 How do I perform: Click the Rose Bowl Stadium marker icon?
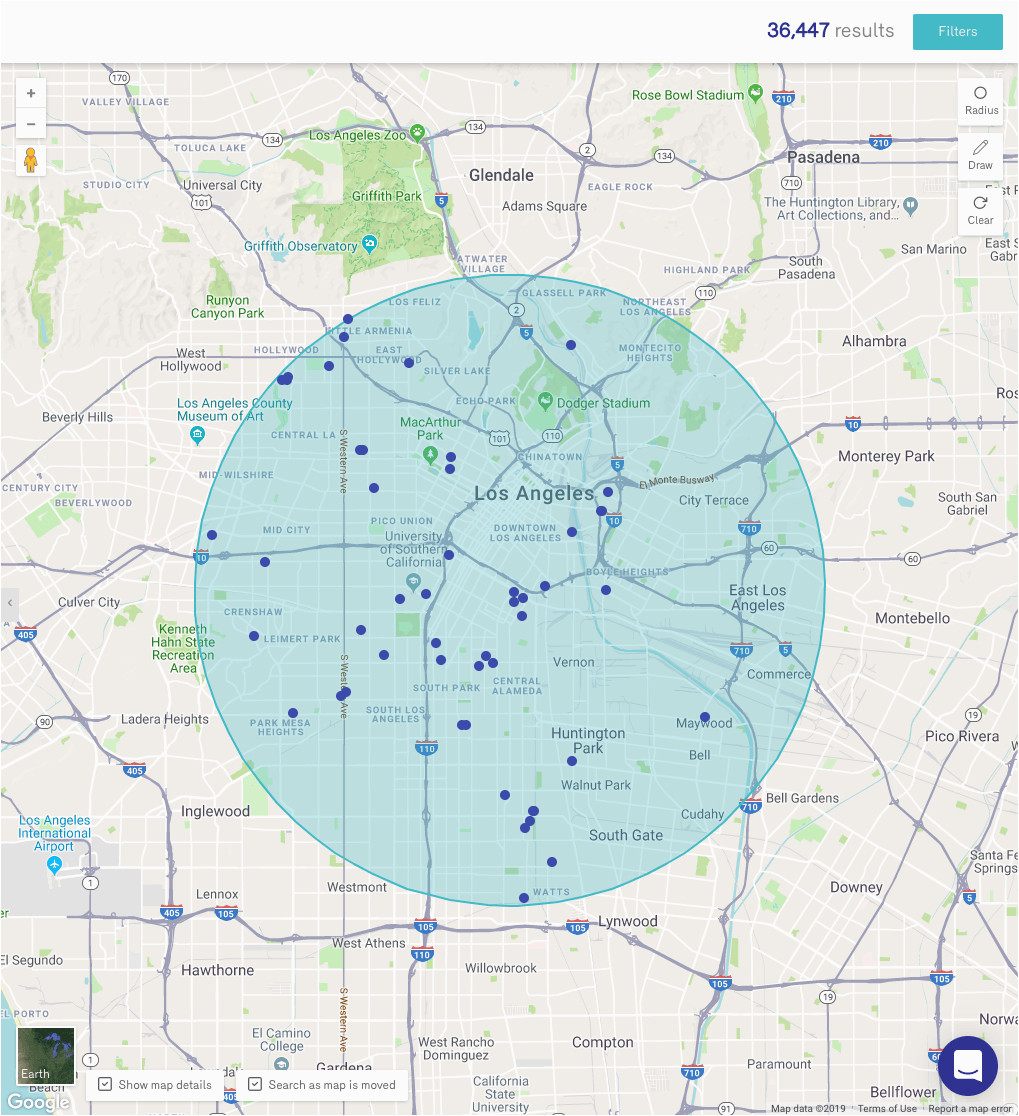756,93
